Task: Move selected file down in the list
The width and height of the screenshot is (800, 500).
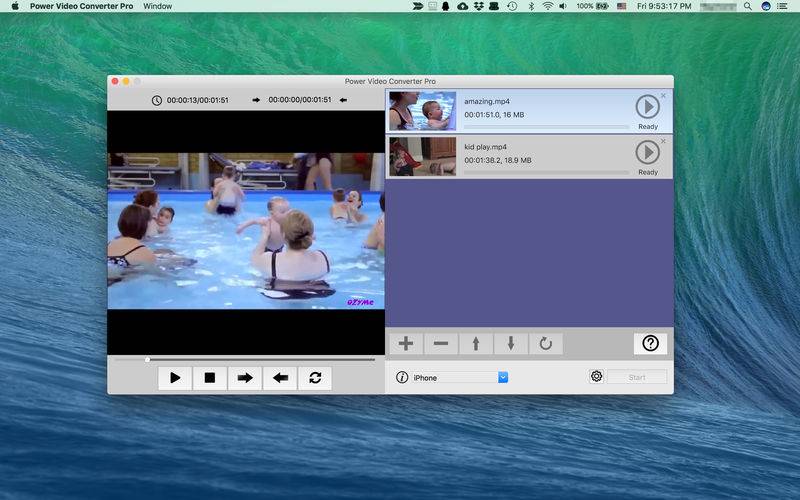Action: coord(511,343)
